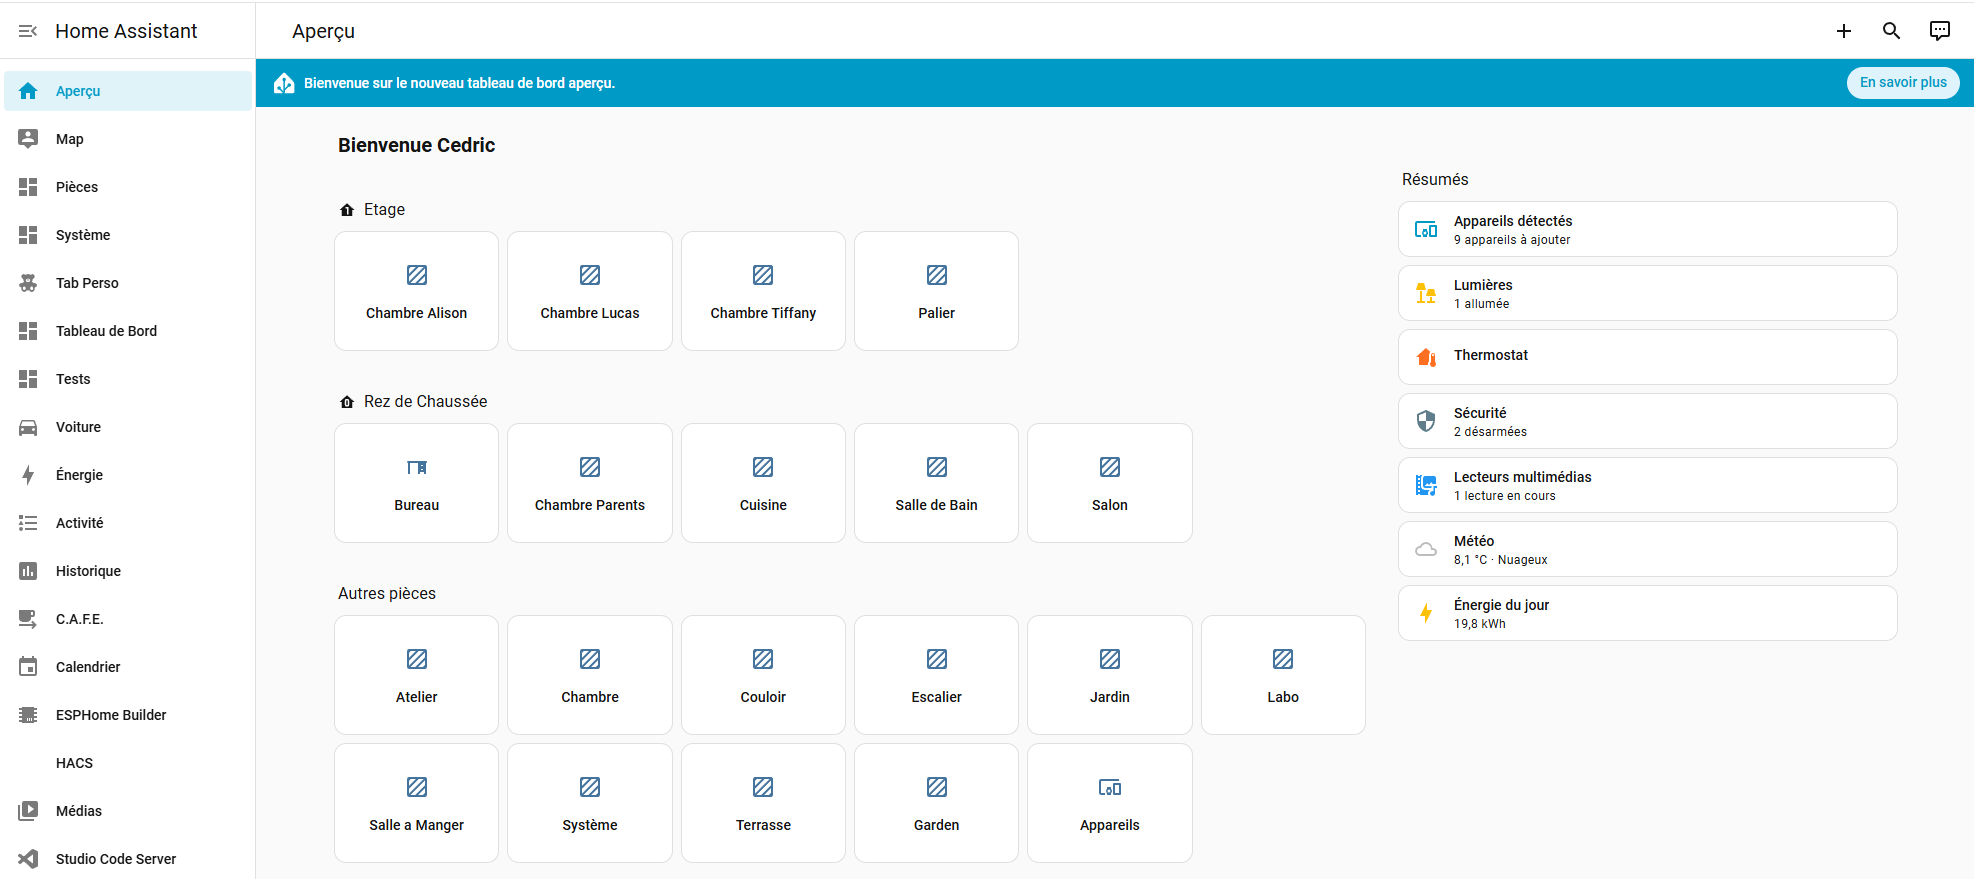The image size is (1974, 879).
Task: Open the Énergie sidebar item
Action: (79, 475)
